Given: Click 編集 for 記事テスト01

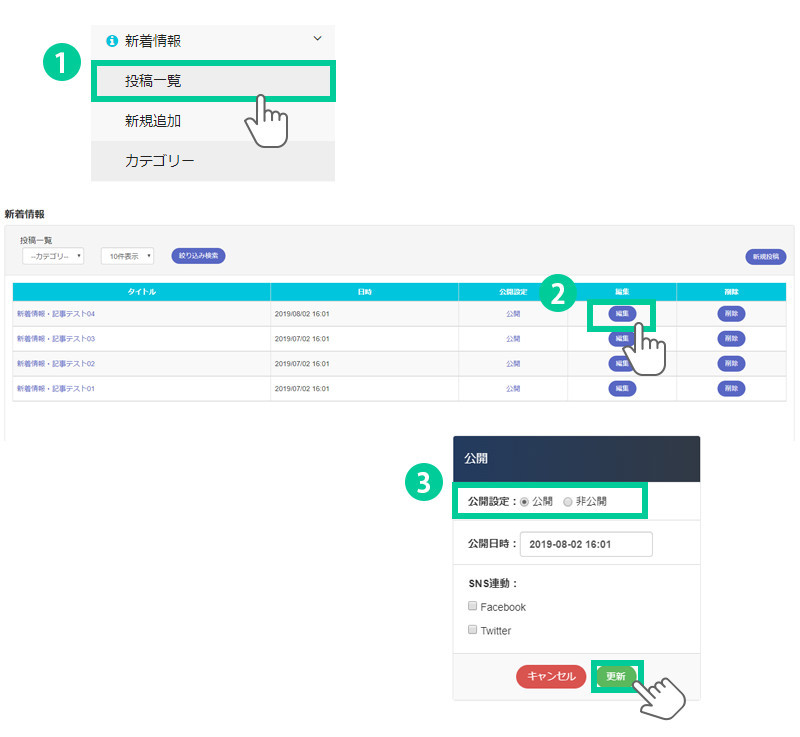Looking at the screenshot, I should click(622, 388).
